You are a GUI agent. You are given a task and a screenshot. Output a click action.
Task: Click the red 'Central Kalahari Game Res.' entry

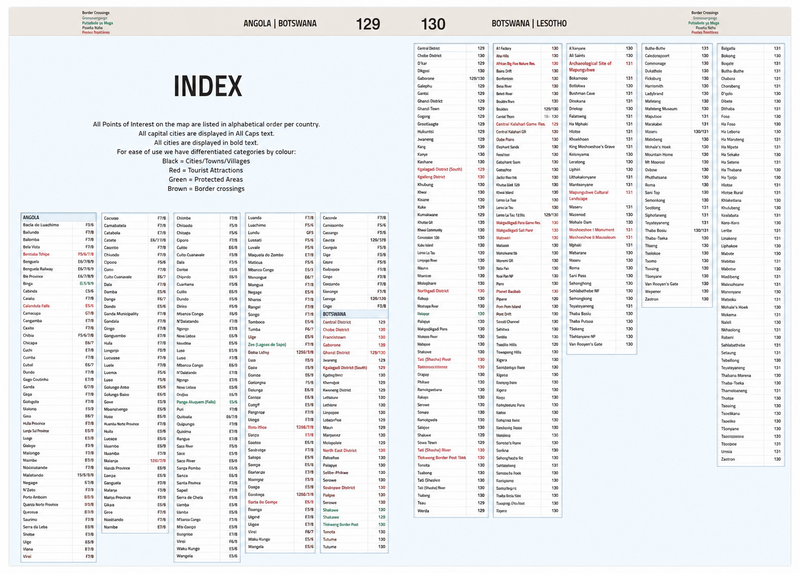(x=520, y=124)
